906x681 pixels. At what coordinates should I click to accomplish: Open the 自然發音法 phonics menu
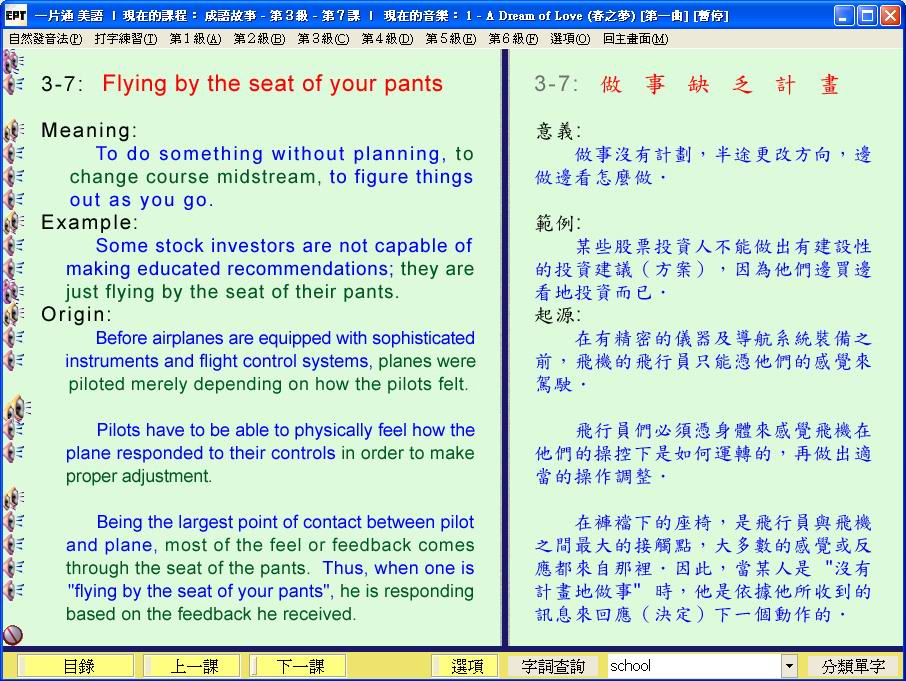tap(45, 39)
